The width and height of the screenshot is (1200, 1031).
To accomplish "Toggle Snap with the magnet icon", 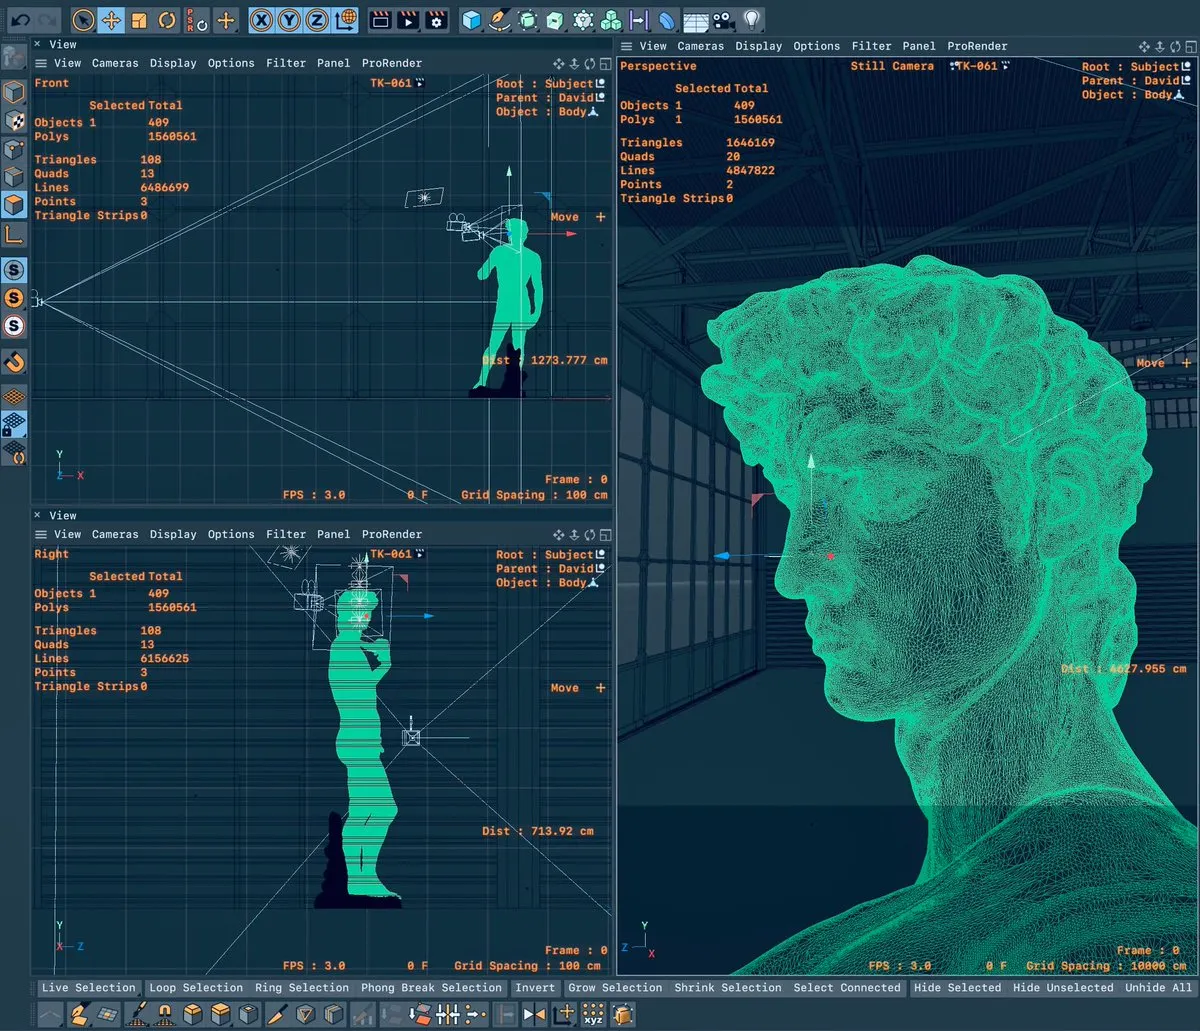I will pyautogui.click(x=14, y=360).
